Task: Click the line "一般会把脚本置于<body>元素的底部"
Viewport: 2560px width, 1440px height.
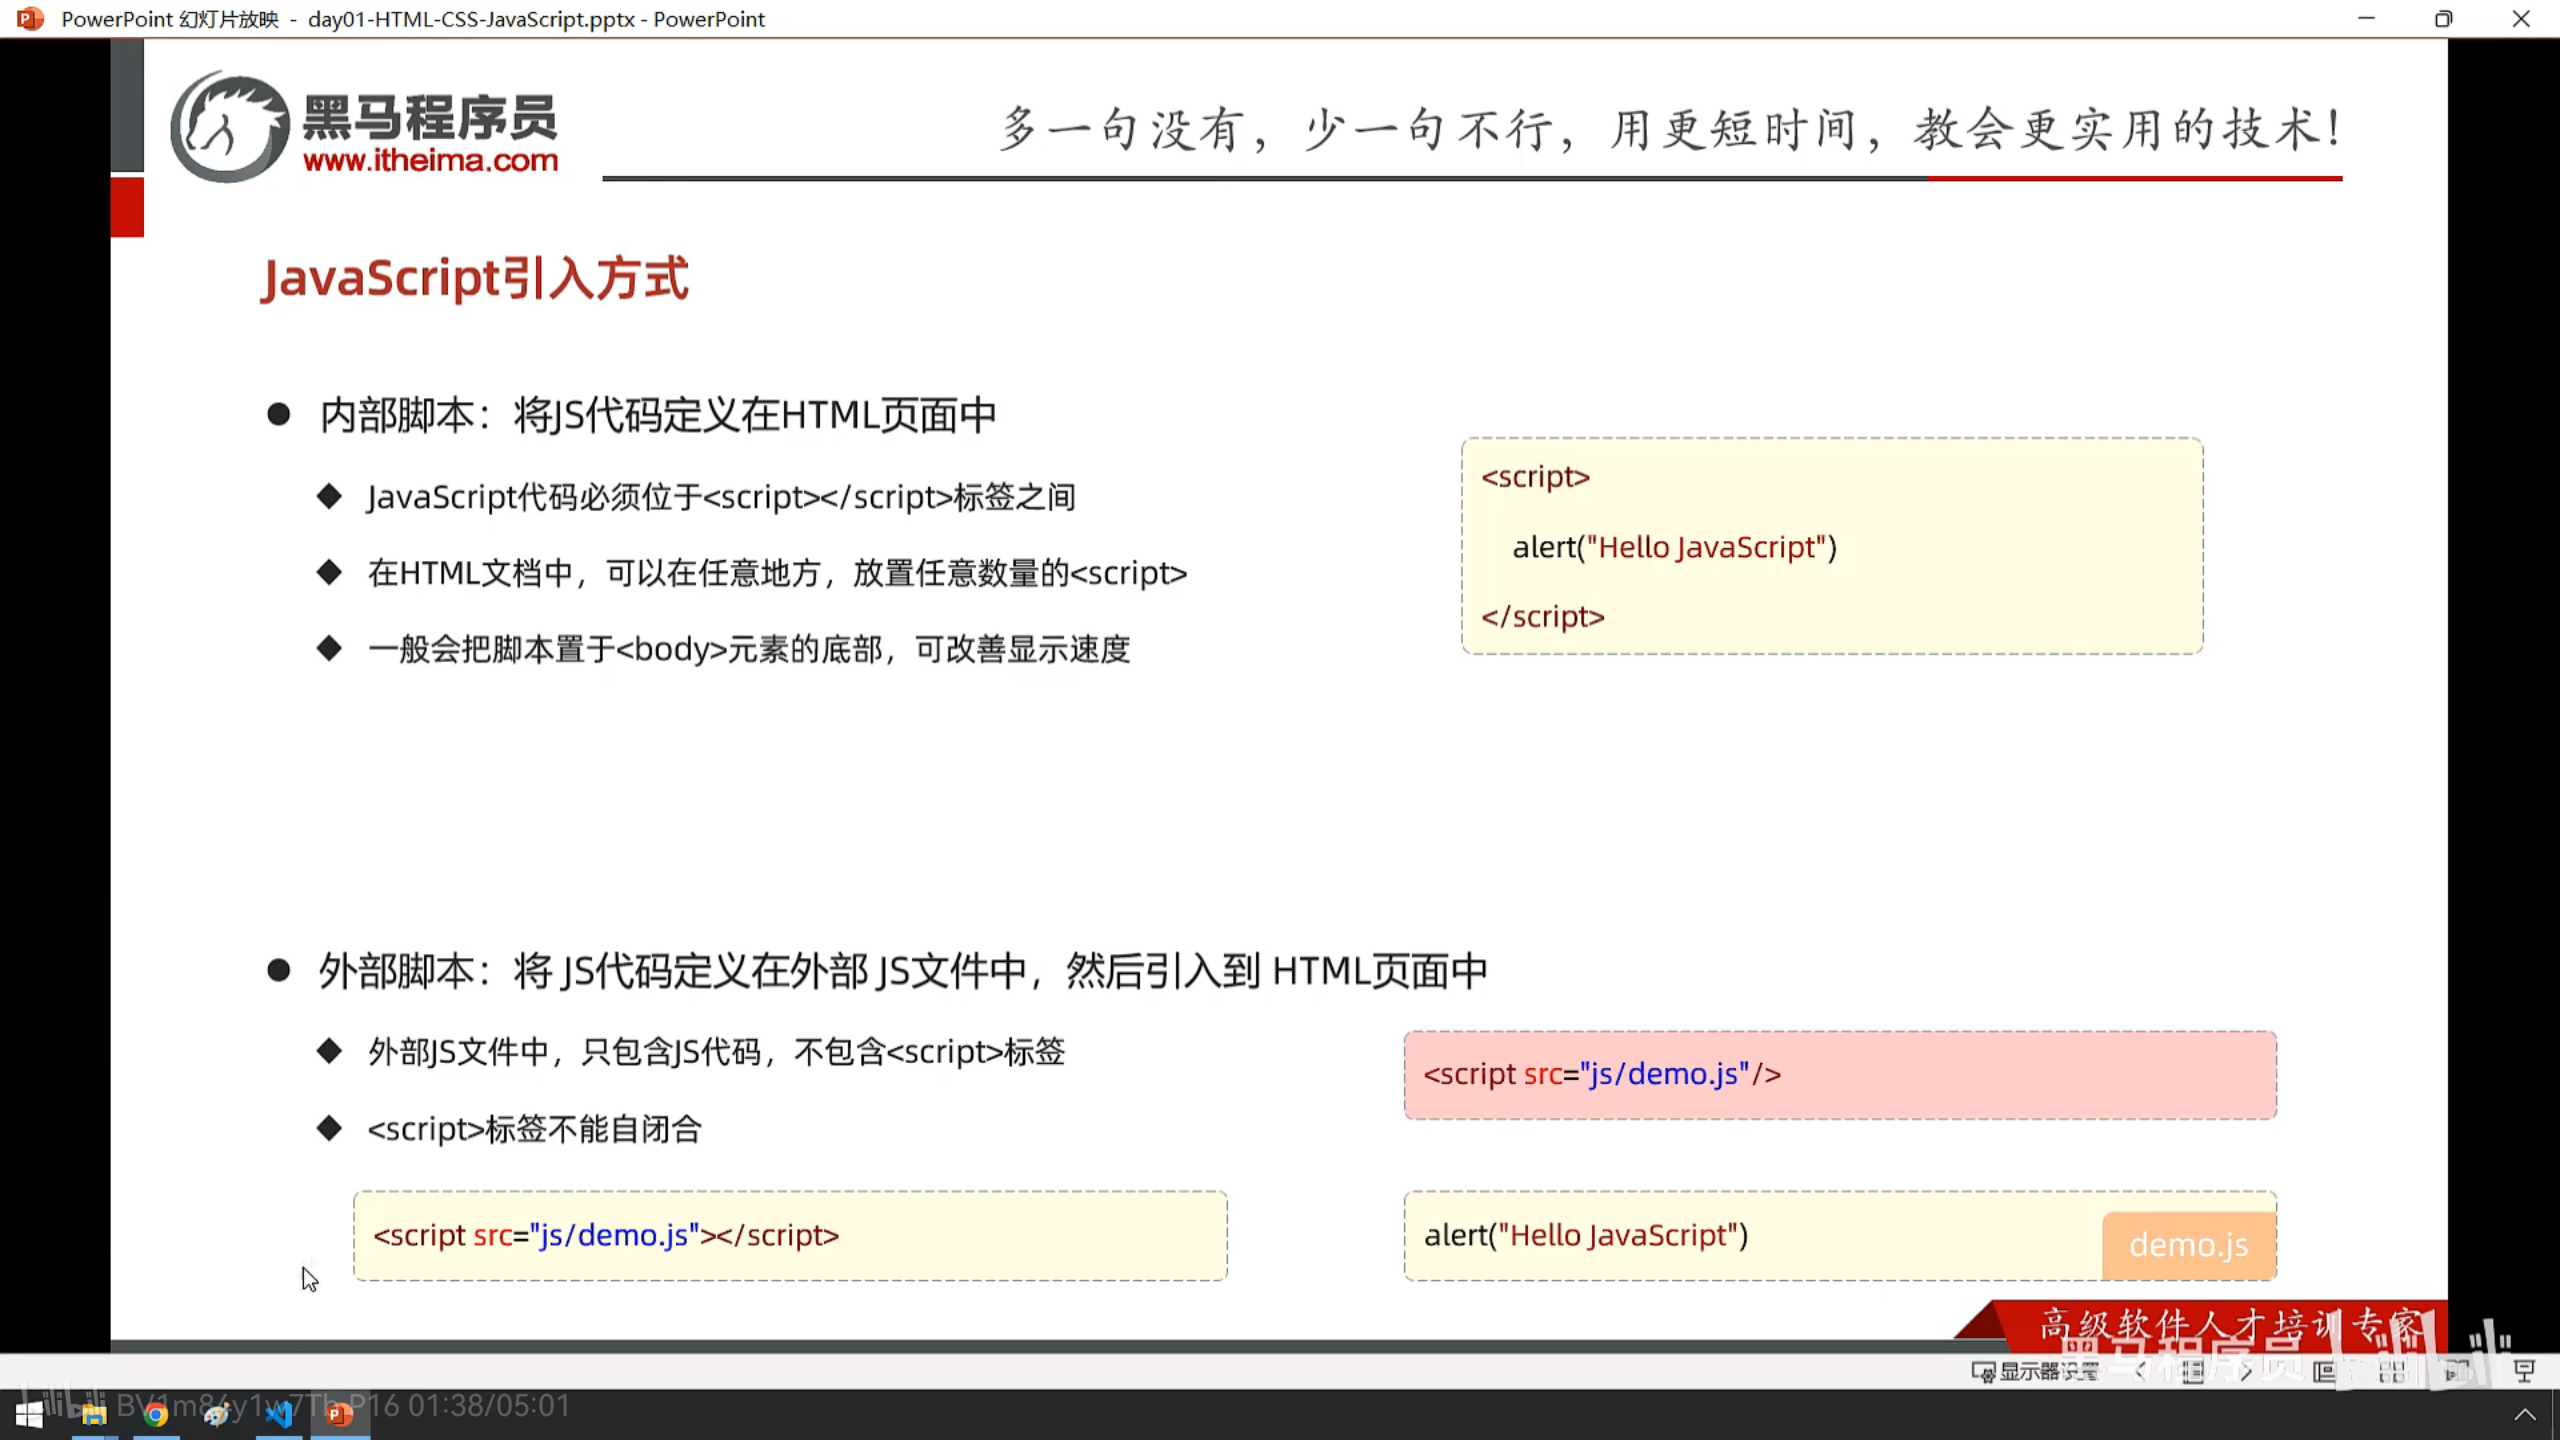Action: tap(749, 649)
